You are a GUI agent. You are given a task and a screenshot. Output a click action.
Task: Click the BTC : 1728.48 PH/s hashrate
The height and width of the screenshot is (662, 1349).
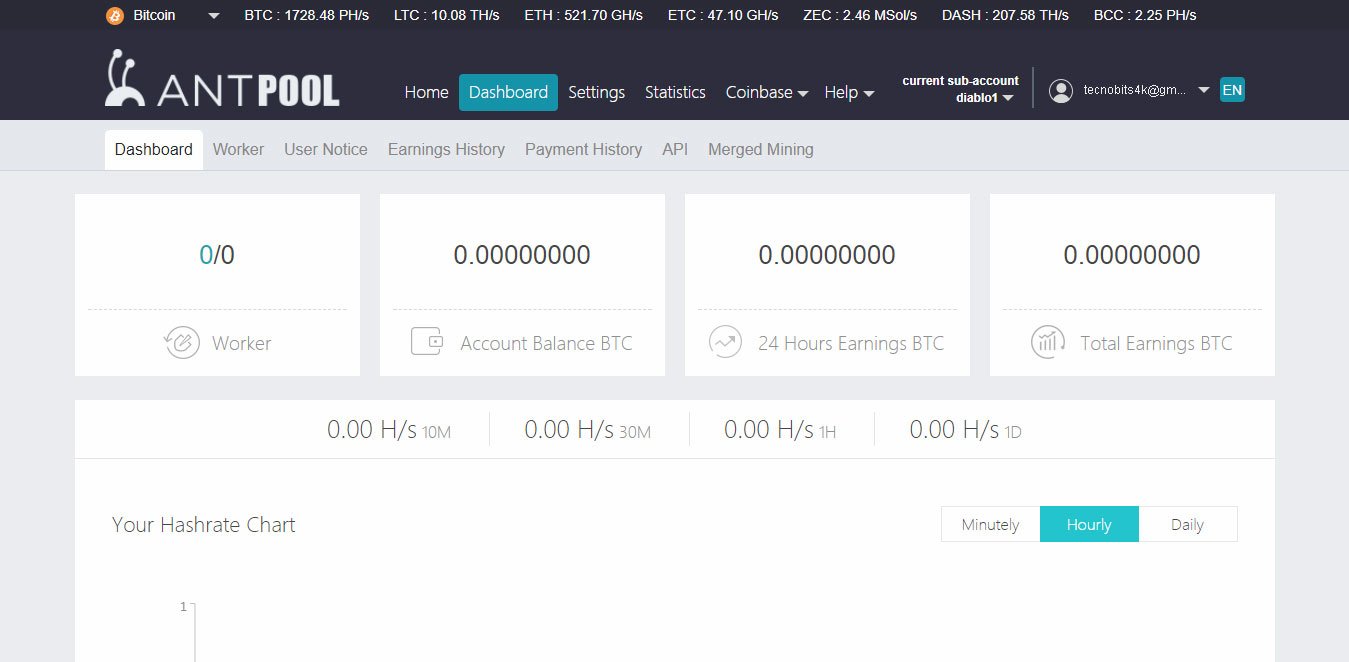[x=306, y=15]
